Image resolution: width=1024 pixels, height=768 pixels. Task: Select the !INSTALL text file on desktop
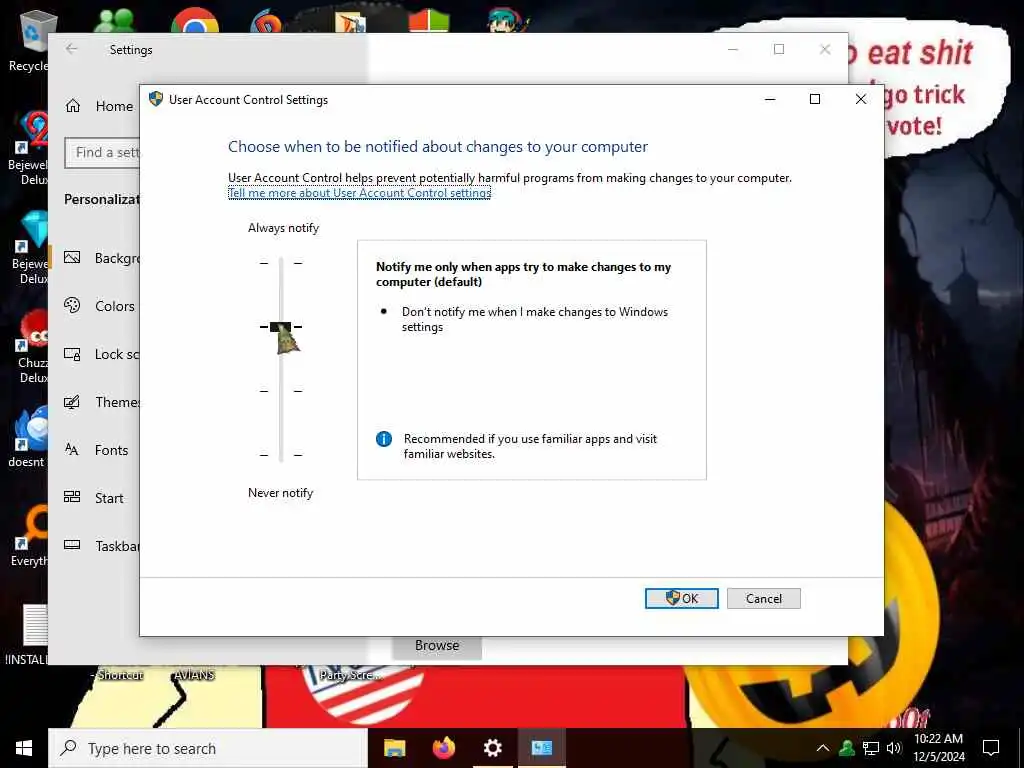tap(26, 635)
